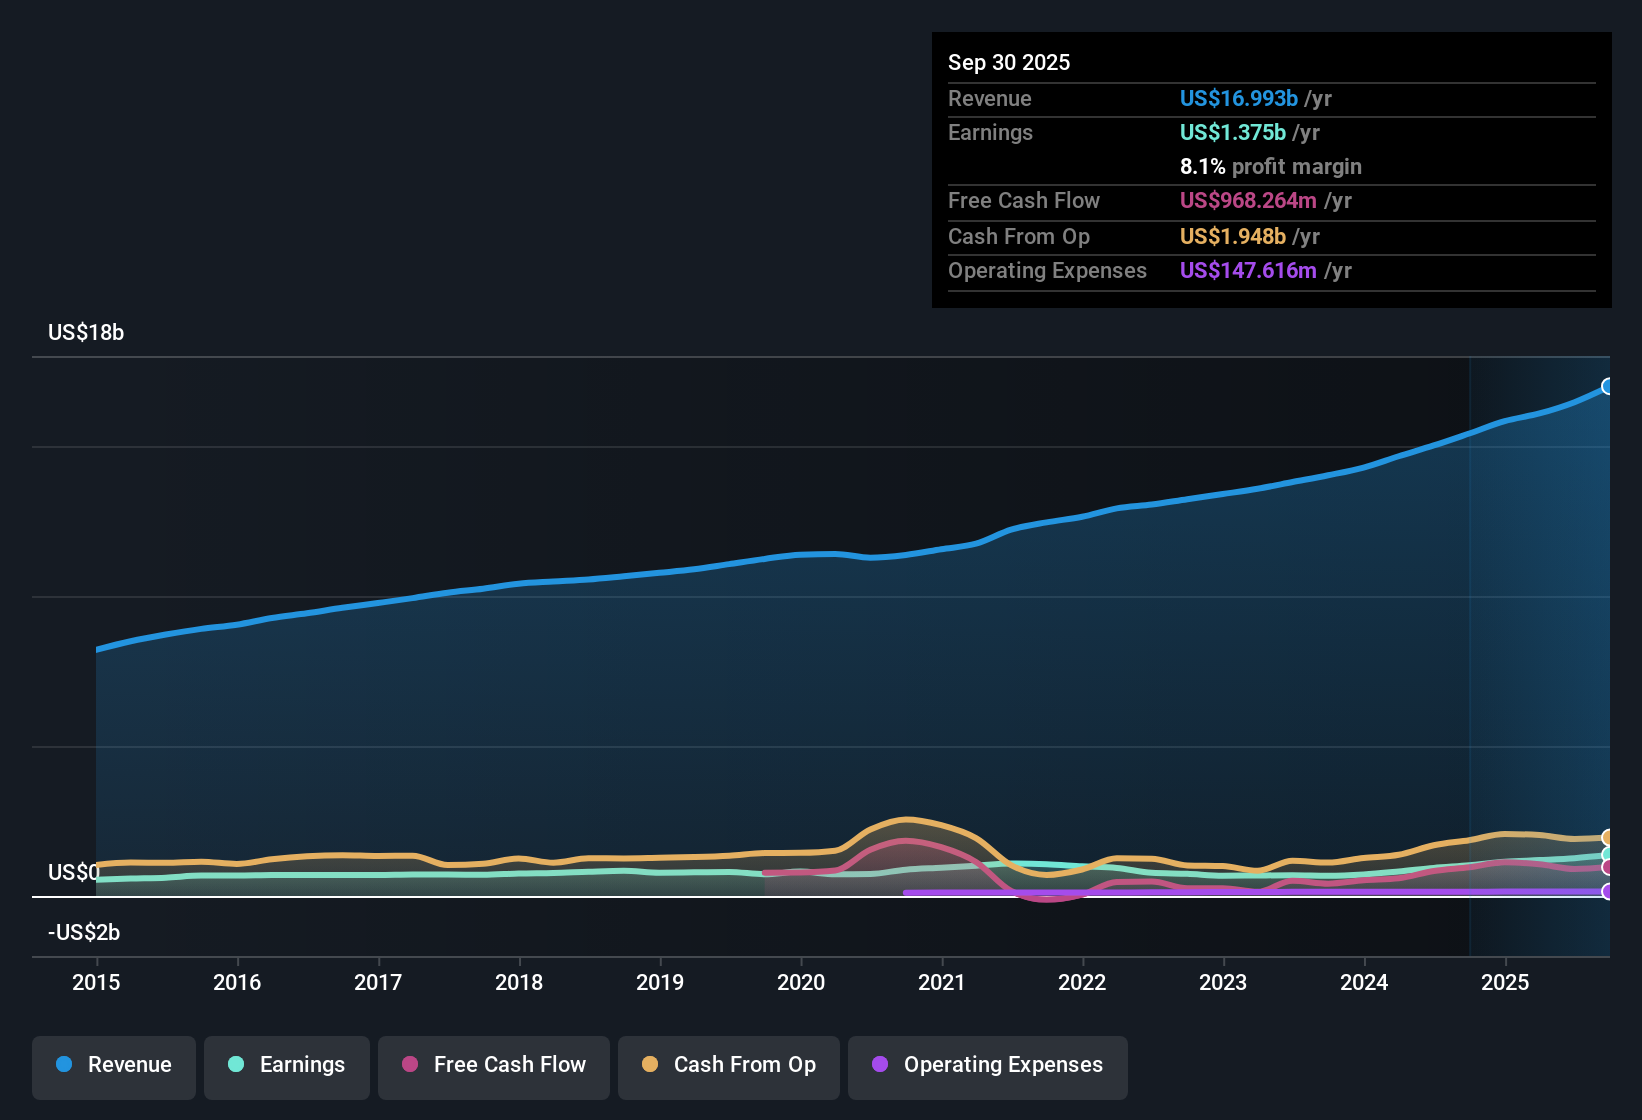
Task: Click the US$968.264m Free Cash Flow value
Action: 1248,200
